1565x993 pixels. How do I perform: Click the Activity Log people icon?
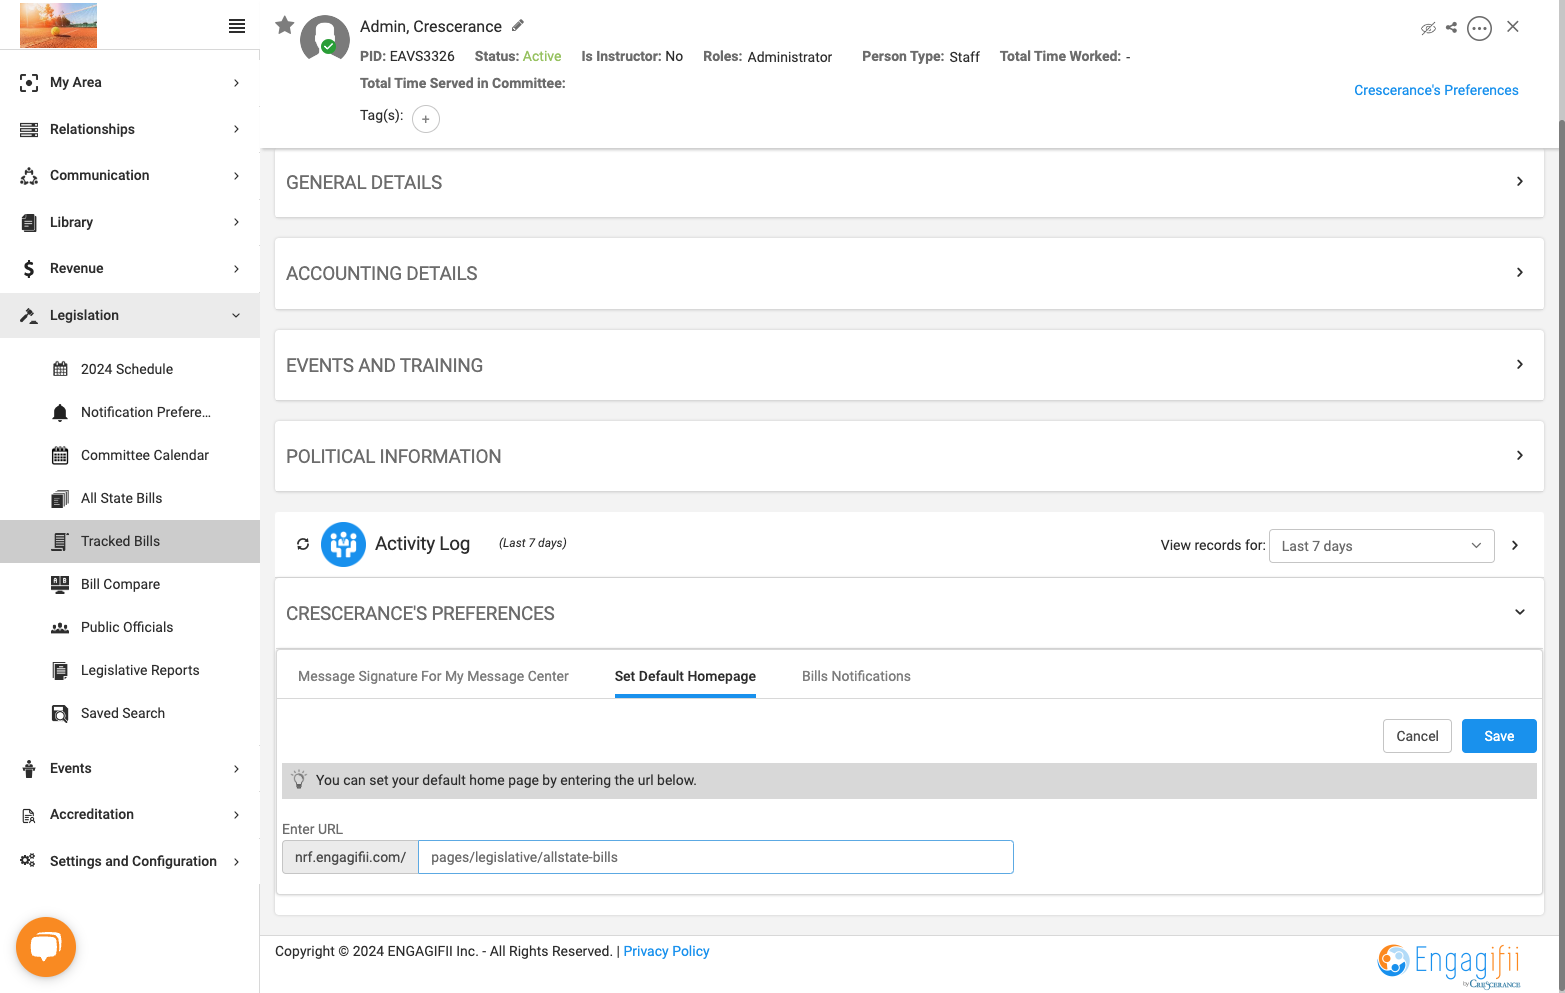(x=343, y=544)
